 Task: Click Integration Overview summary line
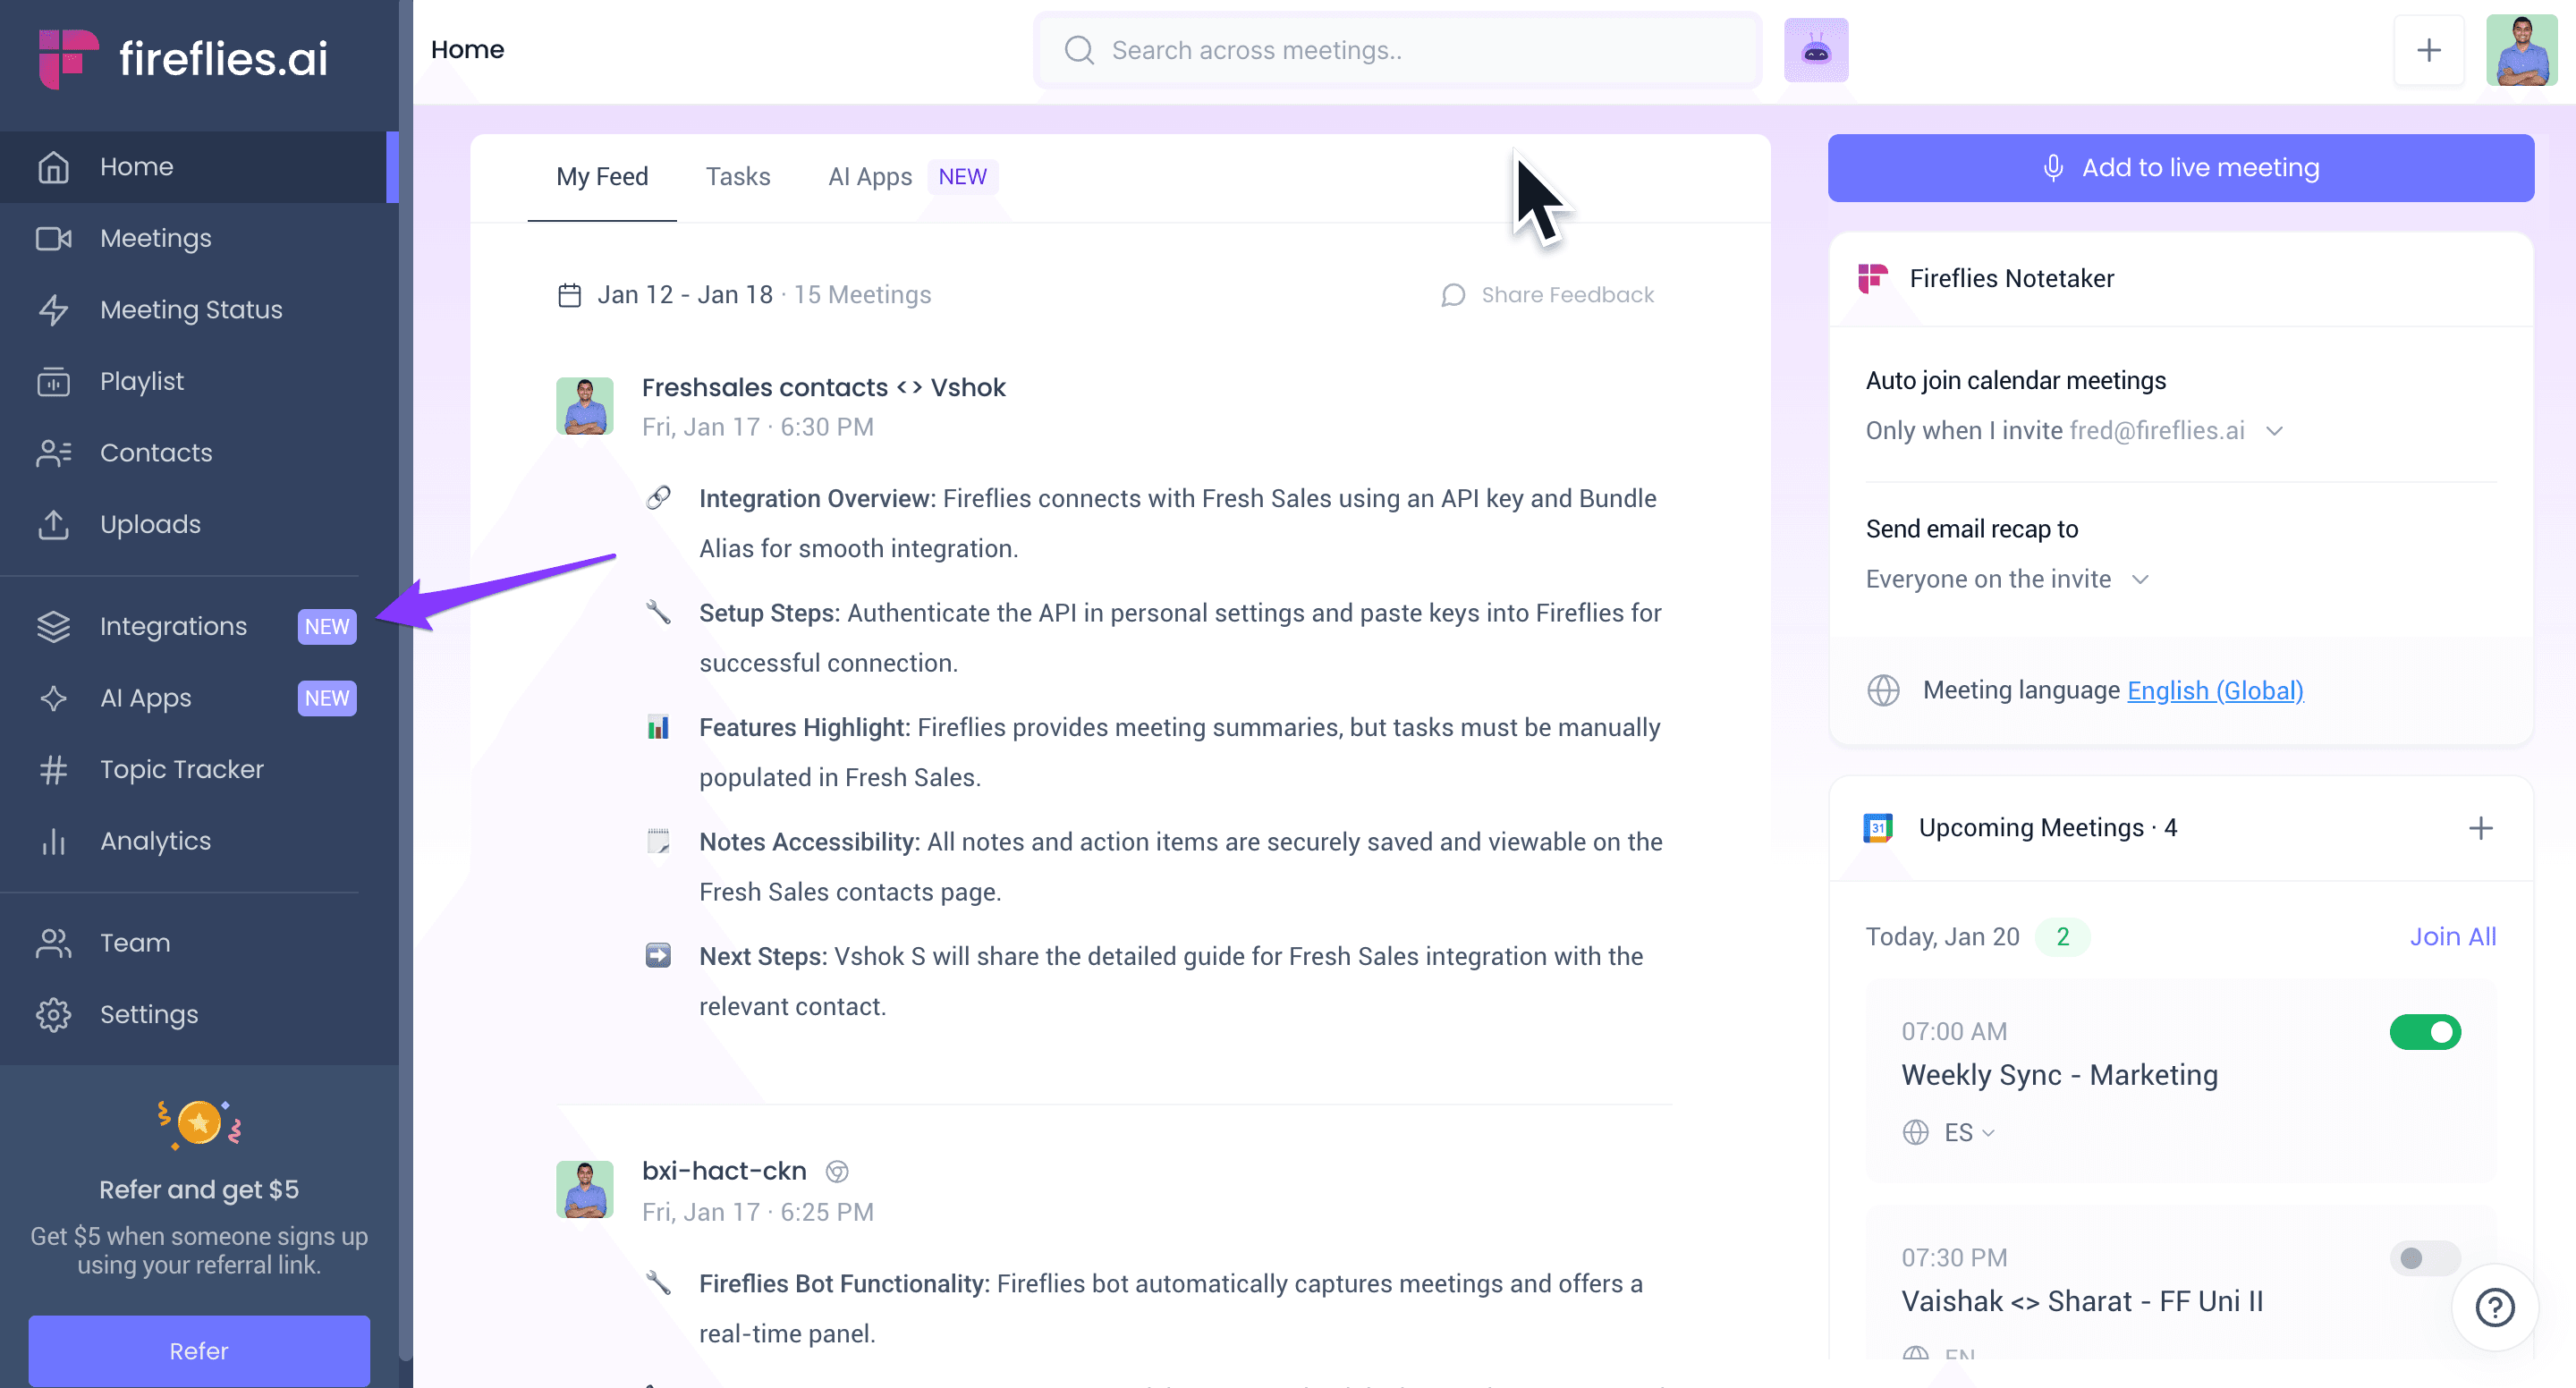click(x=1177, y=524)
